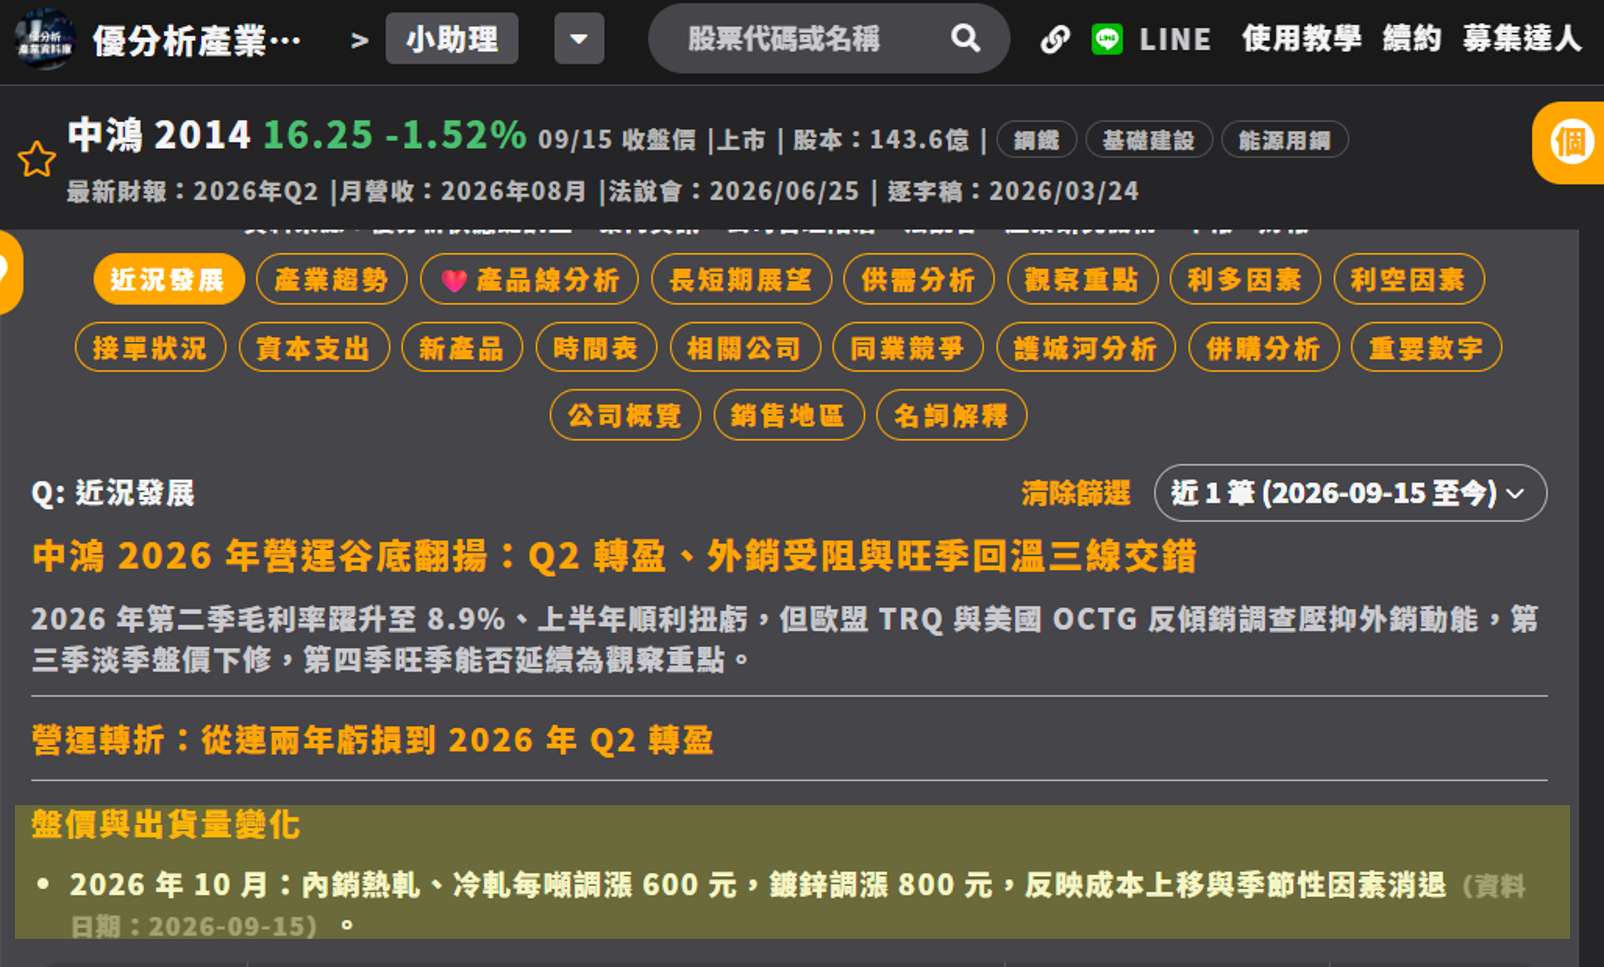Viewport: 1604px width, 967px height.
Task: Click the site logo avatar
Action: tap(45, 40)
